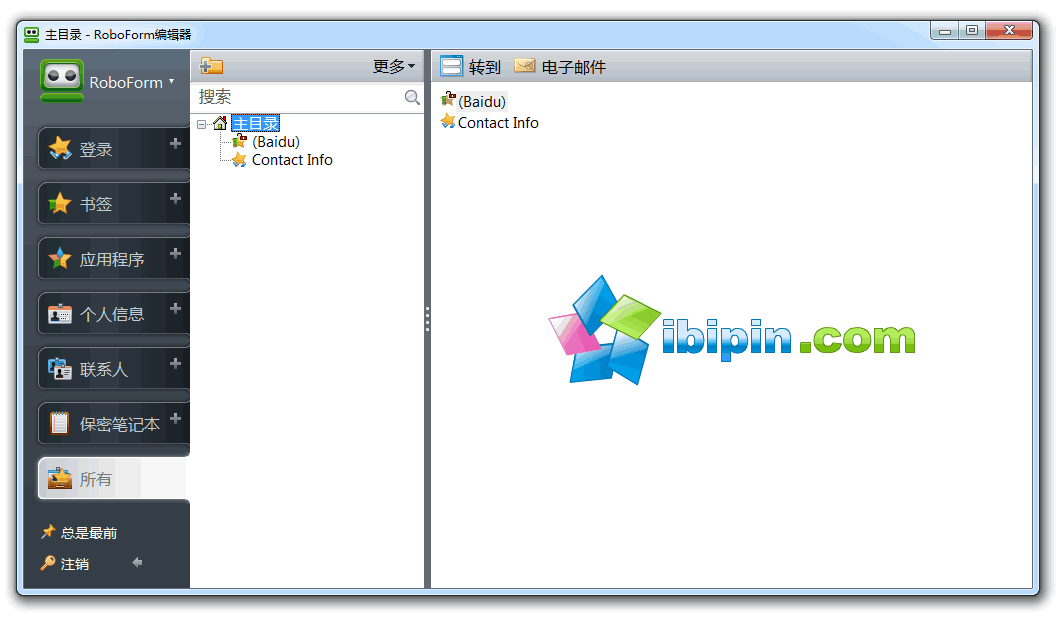1057x618 pixels.
Task: Select the 主目录 root tree item
Action: coord(255,123)
